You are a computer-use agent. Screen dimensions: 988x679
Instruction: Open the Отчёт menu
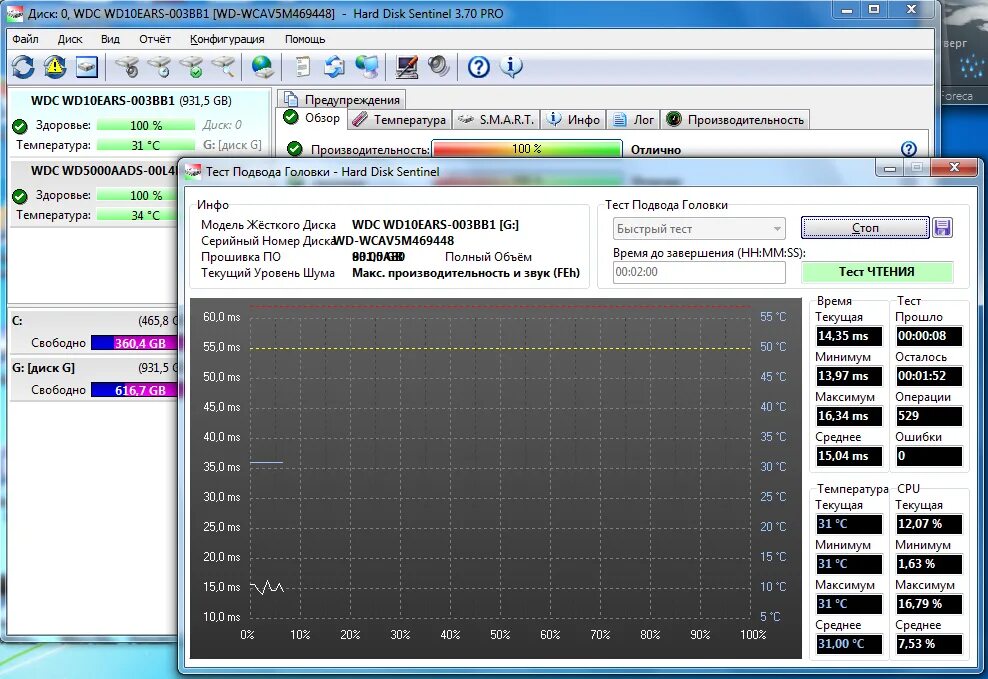click(x=155, y=39)
